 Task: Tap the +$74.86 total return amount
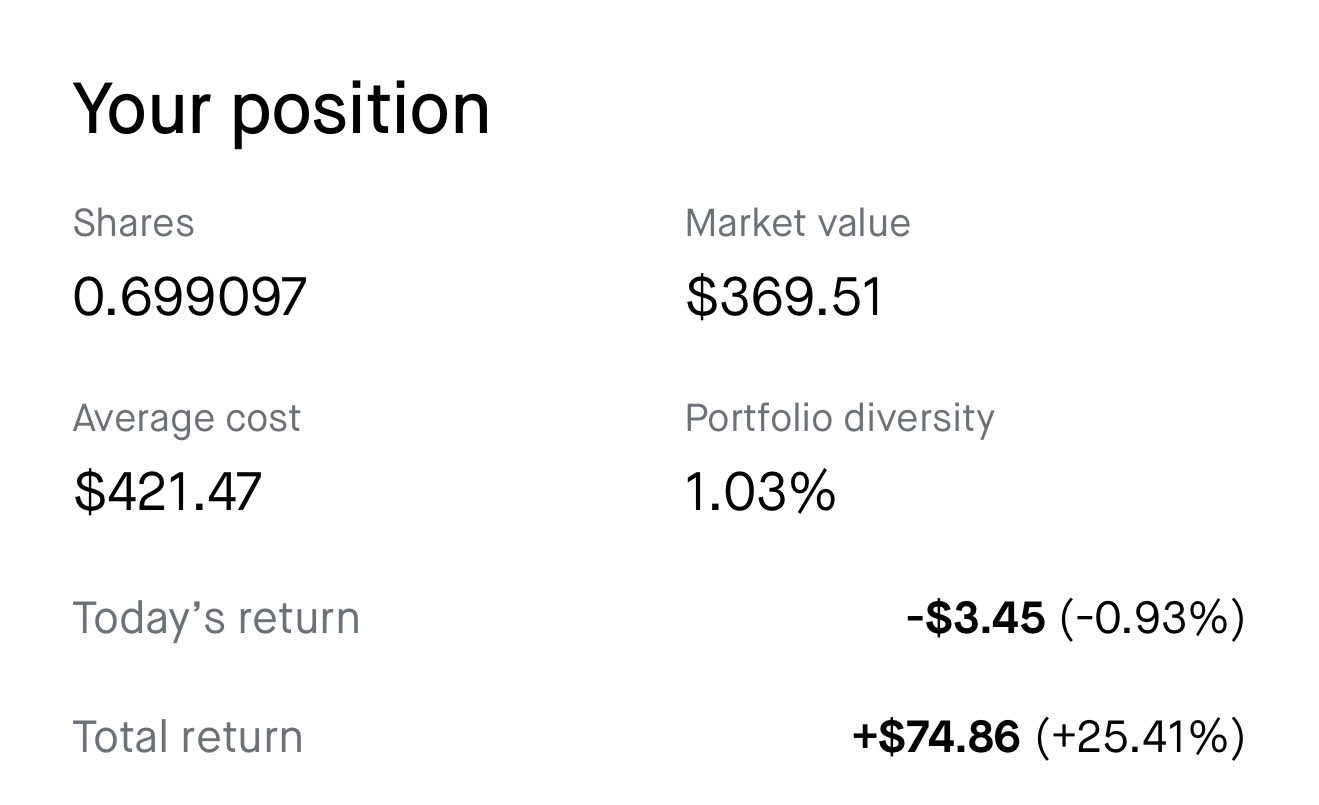tap(937, 737)
